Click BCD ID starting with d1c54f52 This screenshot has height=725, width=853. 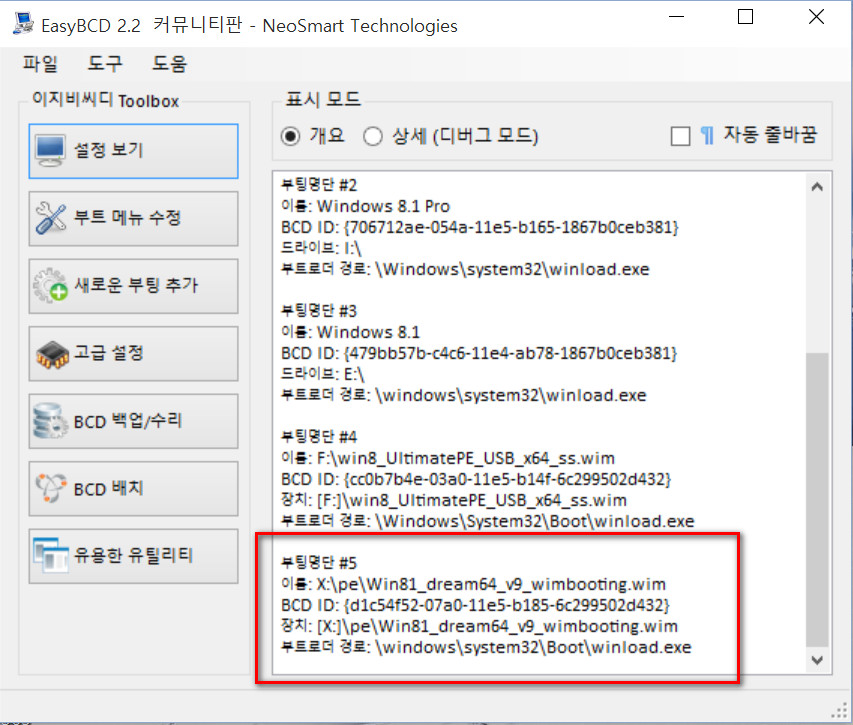tap(475, 605)
